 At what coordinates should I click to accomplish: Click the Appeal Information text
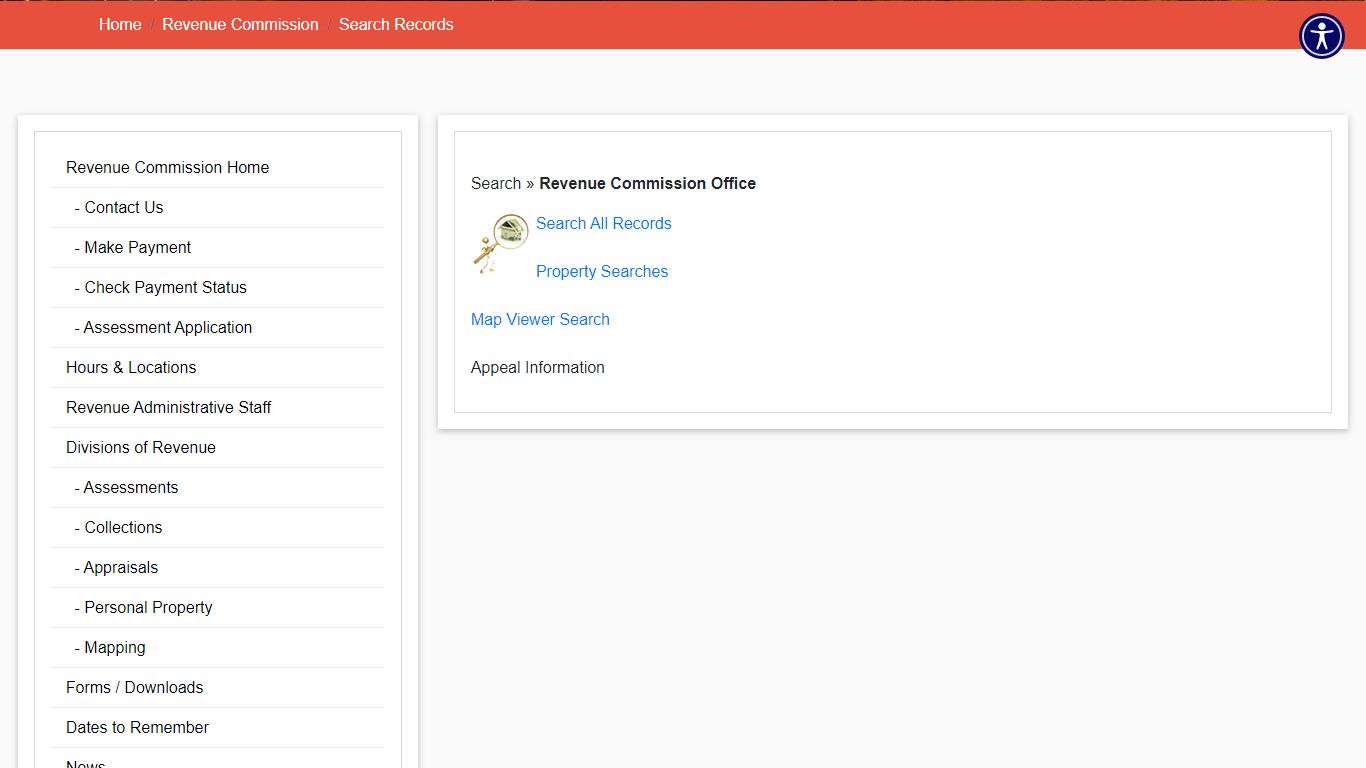click(538, 367)
